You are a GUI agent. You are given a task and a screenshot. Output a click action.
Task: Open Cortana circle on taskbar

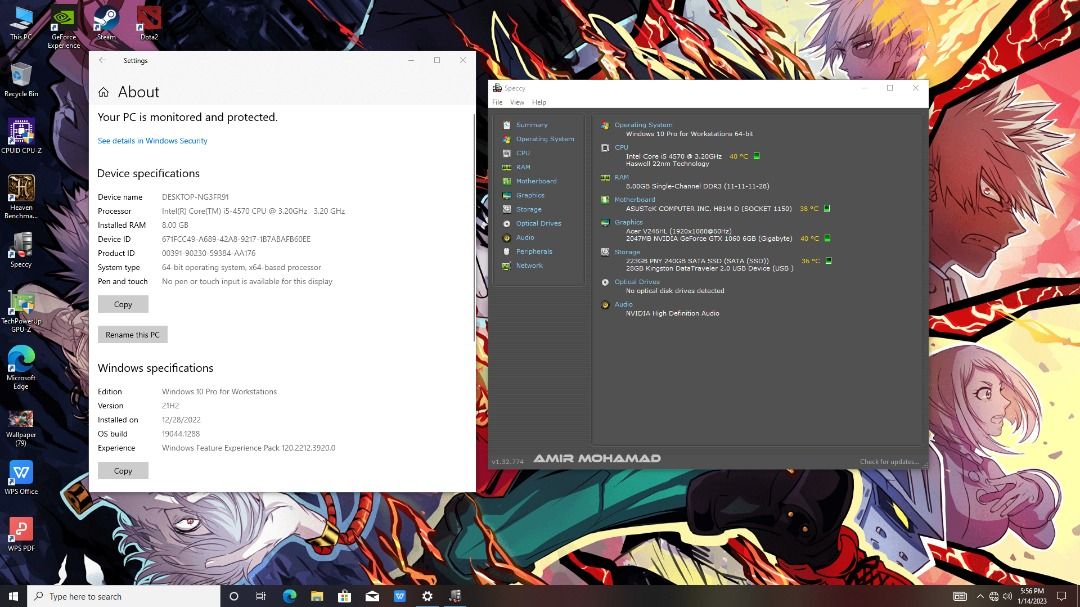click(233, 596)
